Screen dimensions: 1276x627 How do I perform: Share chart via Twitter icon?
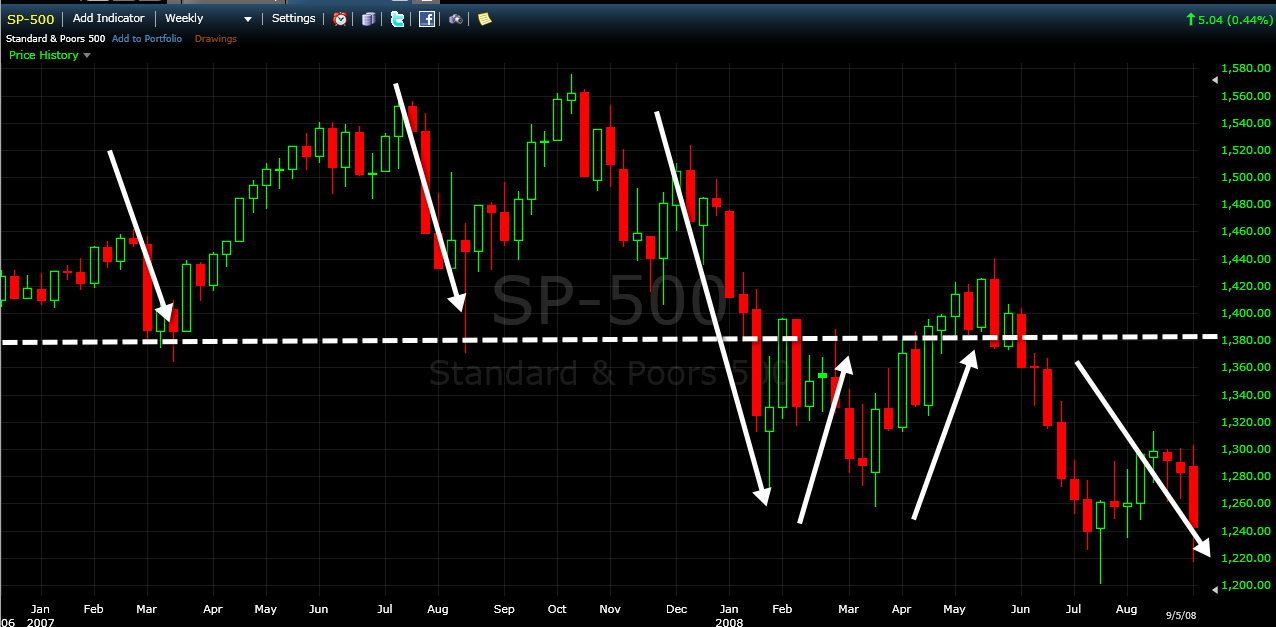coord(398,18)
